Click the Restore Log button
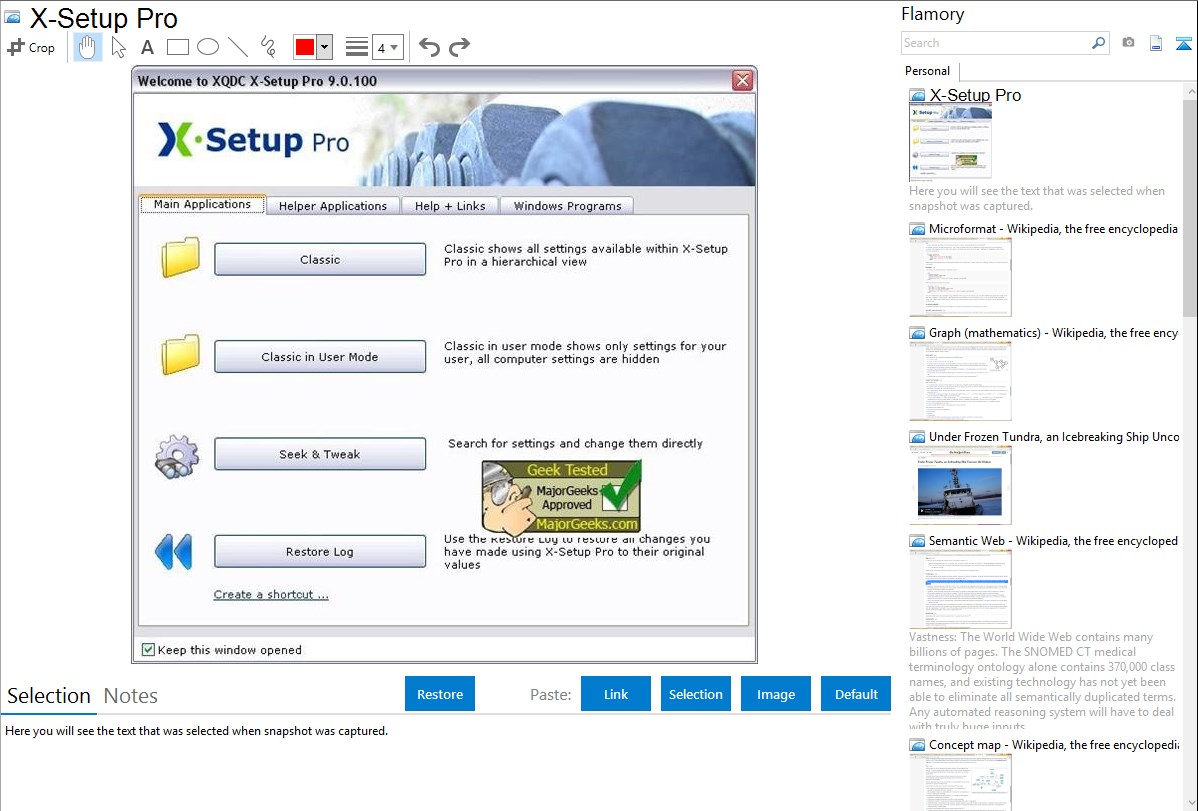Viewport: 1198px width, 811px height. tap(320, 551)
